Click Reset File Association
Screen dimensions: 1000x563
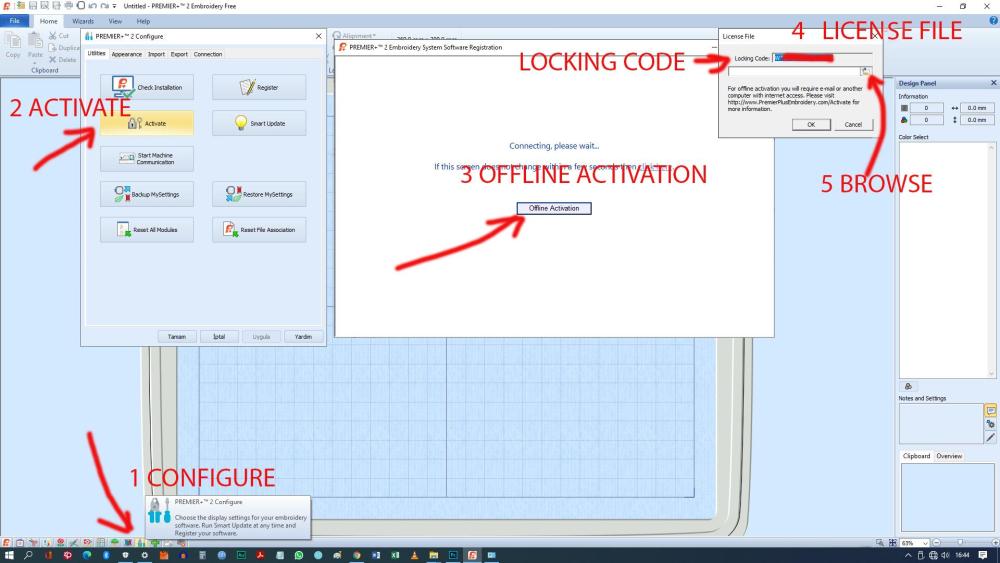click(x=259, y=230)
